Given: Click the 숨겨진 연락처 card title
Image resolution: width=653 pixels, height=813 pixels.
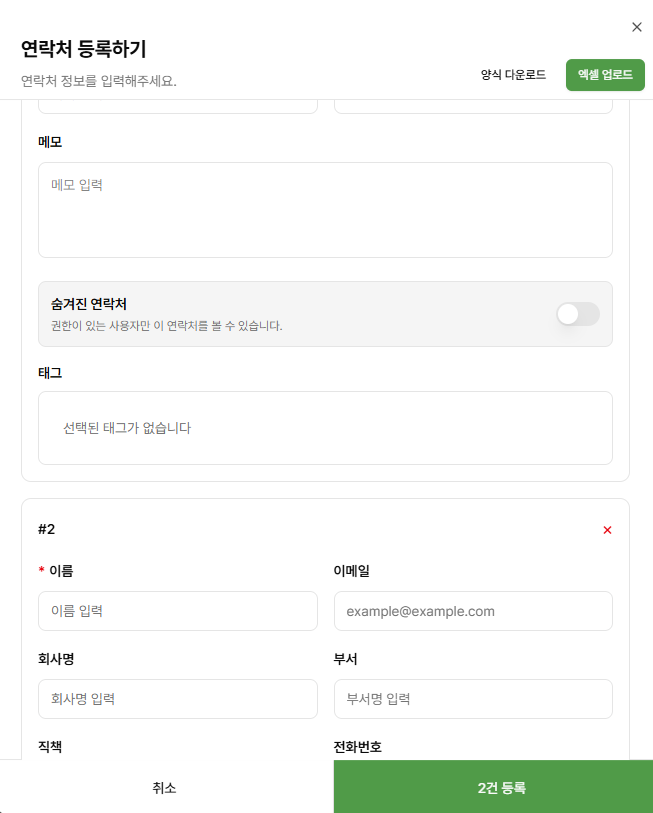Looking at the screenshot, I should [x=89, y=304].
